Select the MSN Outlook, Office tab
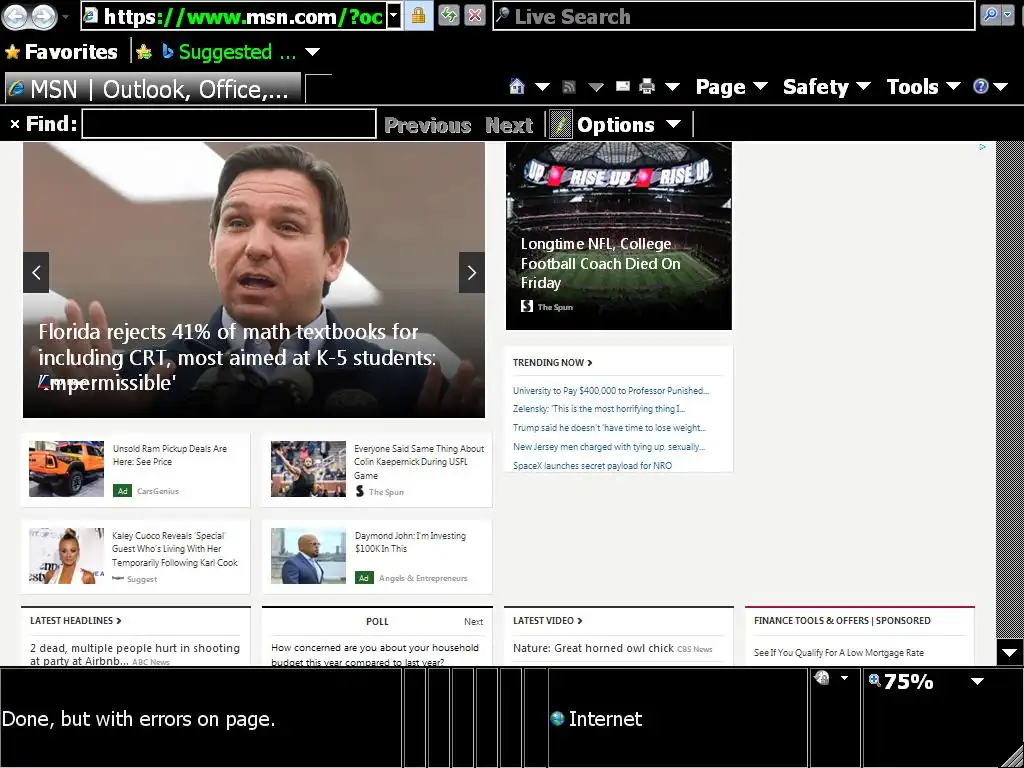Image resolution: width=1024 pixels, height=768 pixels. [153, 89]
